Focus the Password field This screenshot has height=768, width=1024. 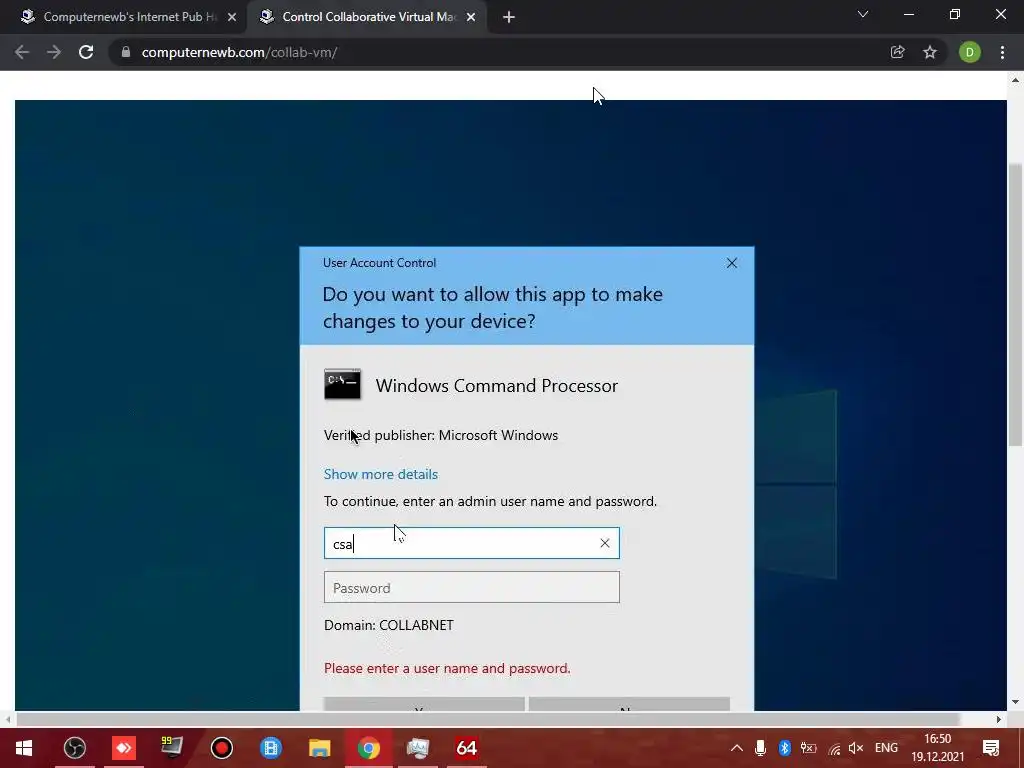point(472,587)
